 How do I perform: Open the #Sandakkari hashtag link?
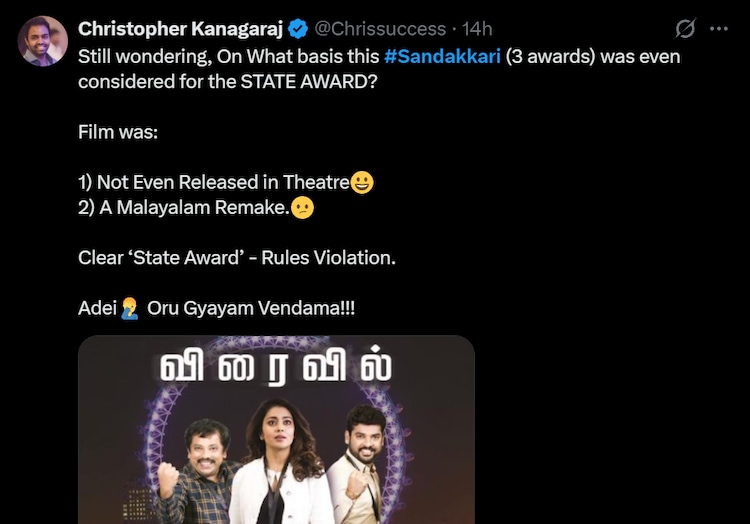point(441,56)
